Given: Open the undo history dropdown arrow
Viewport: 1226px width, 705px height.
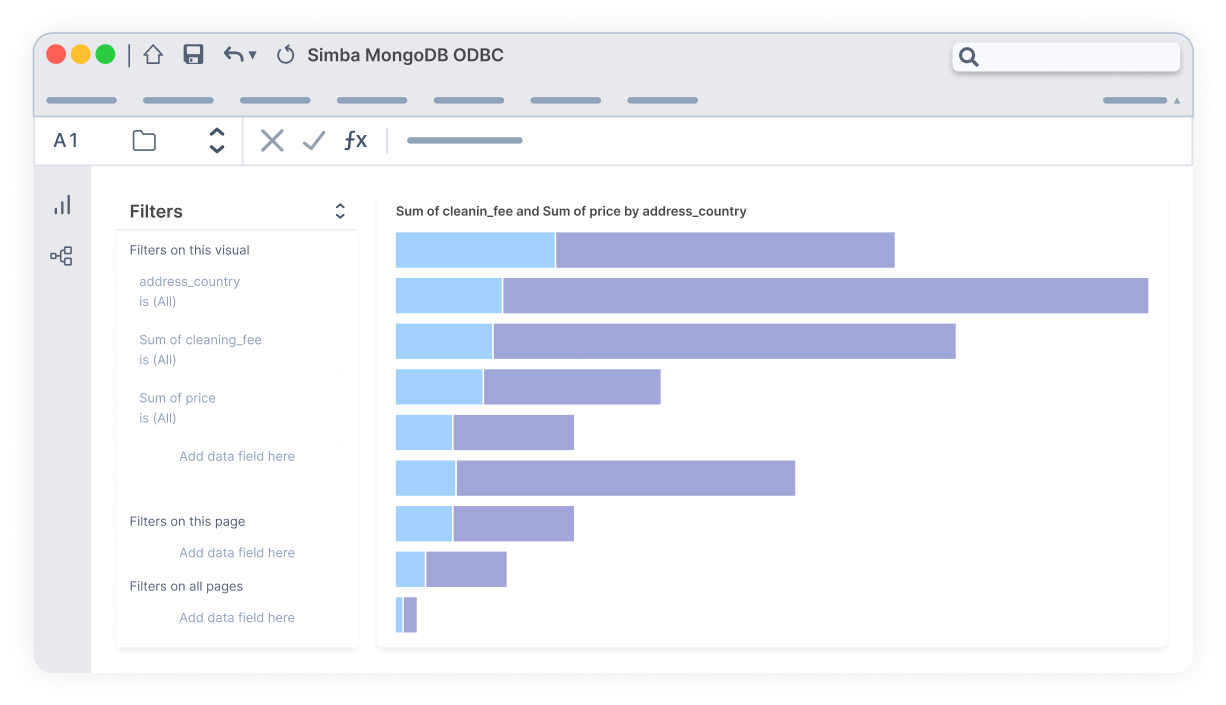Looking at the screenshot, I should click(253, 55).
